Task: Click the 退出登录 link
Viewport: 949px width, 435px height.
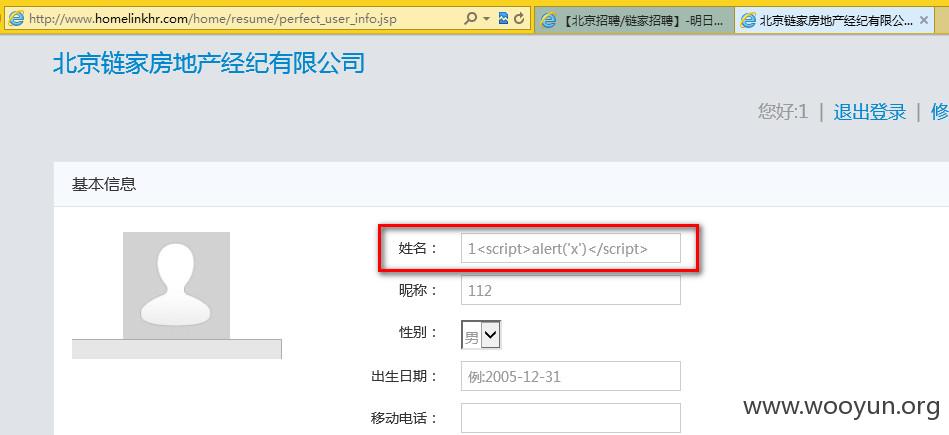Action: (x=870, y=112)
